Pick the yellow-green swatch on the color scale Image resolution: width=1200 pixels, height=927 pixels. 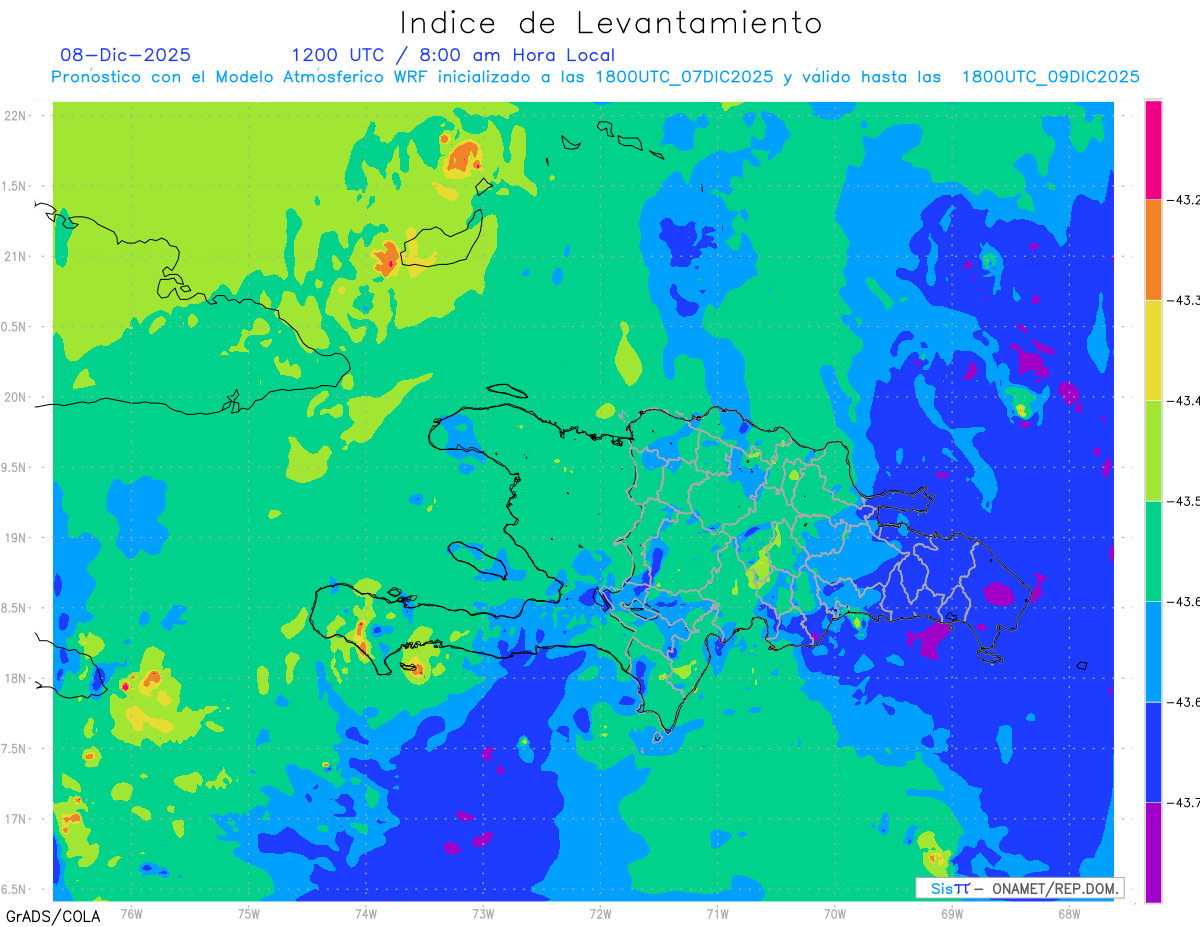coord(1153,451)
